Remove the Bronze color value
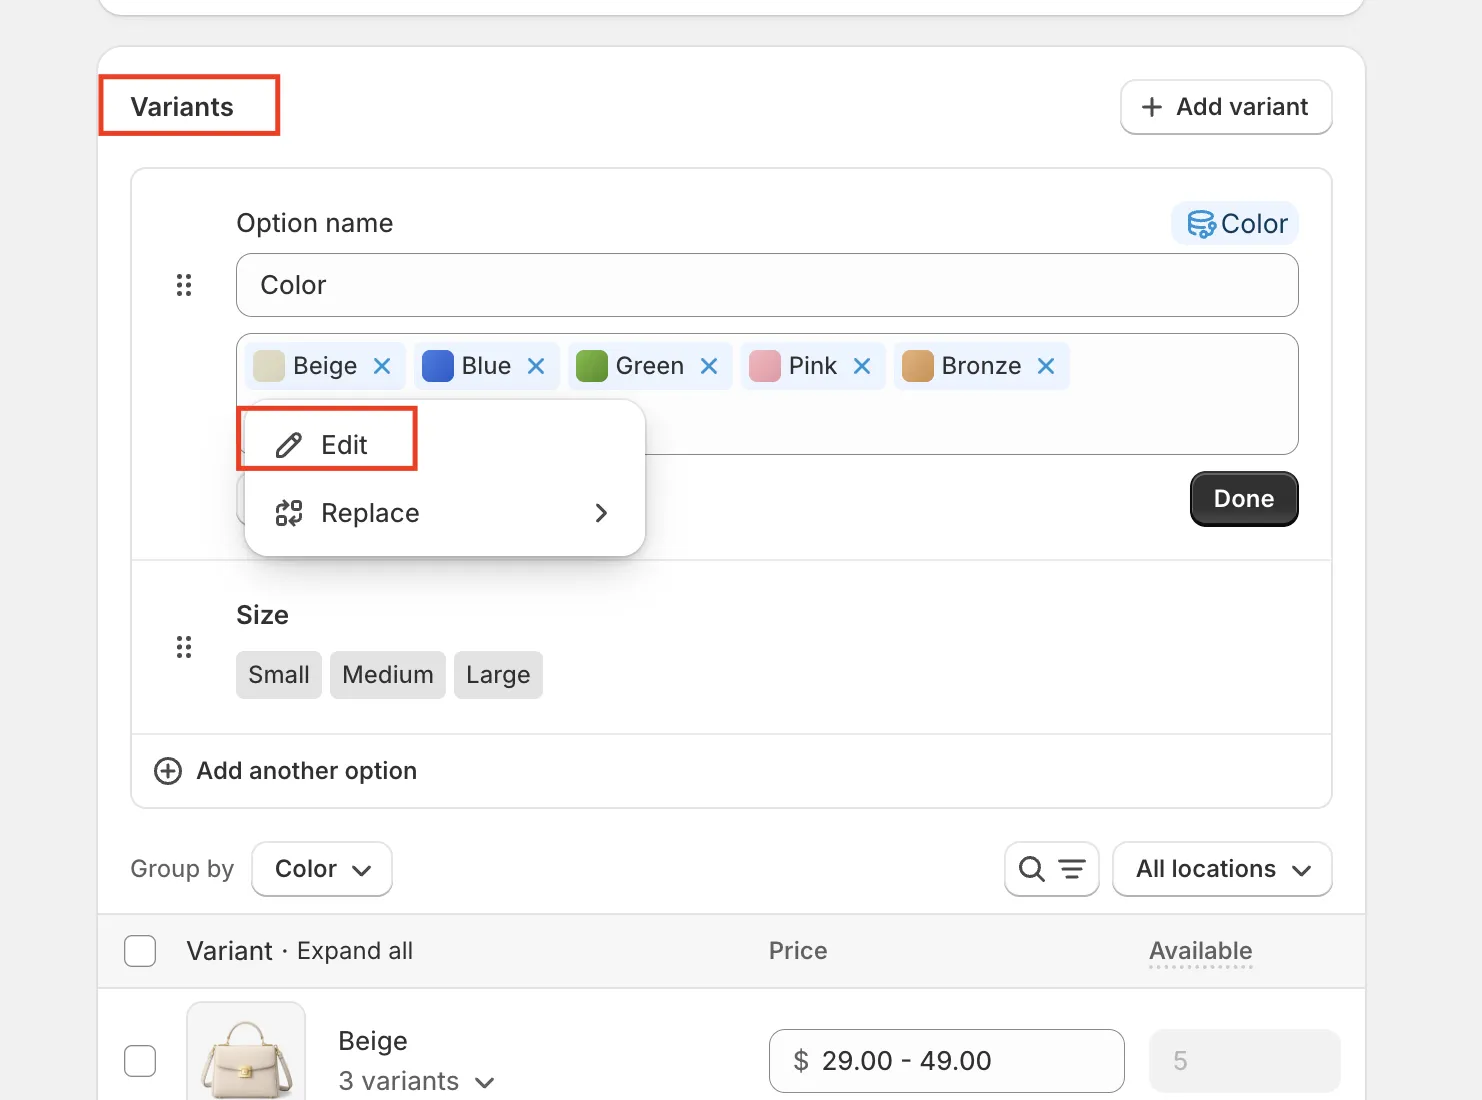The height and width of the screenshot is (1100, 1482). click(x=1046, y=366)
